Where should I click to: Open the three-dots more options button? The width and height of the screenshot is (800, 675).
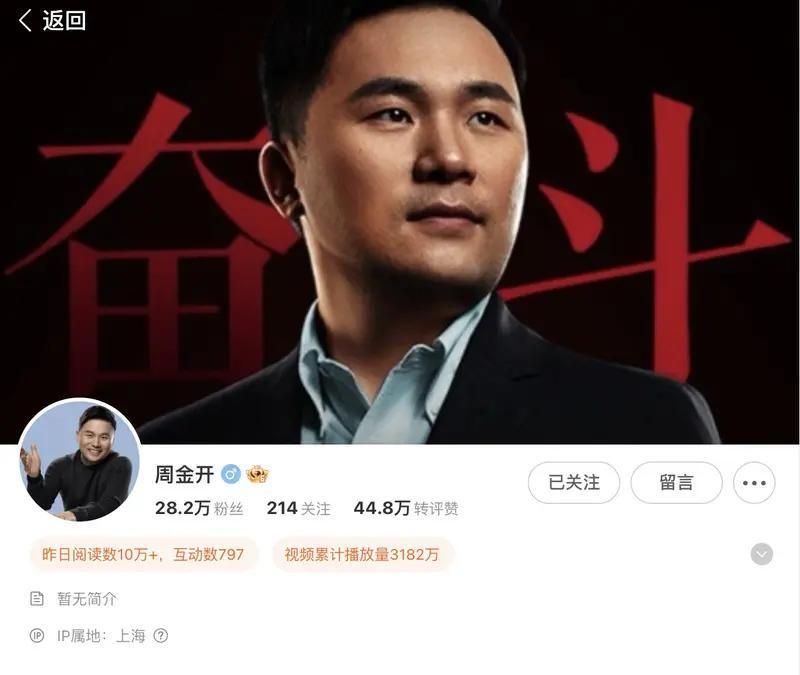pos(754,483)
